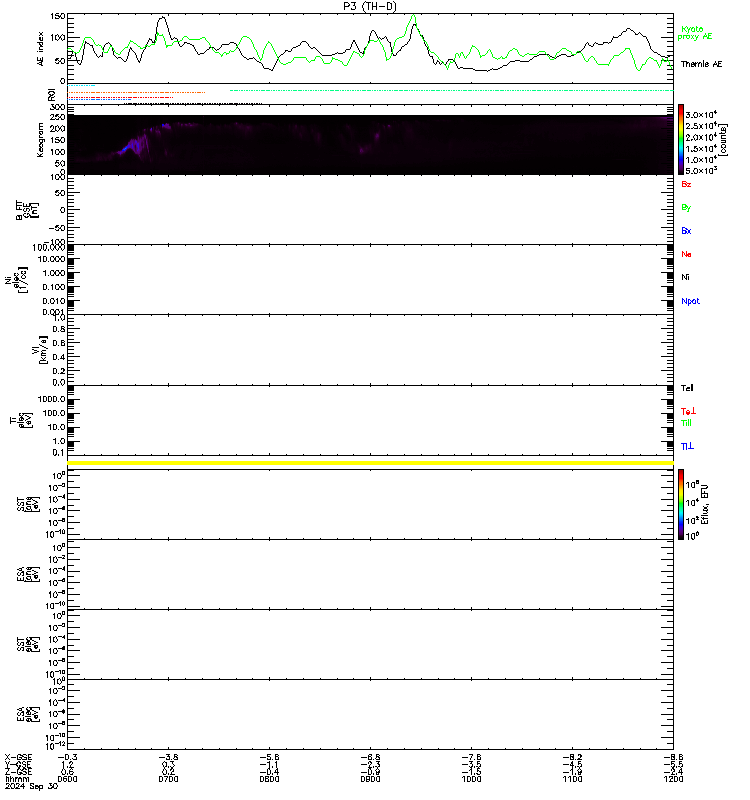Image resolution: width=750 pixels, height=800 pixels.
Task: Click the 0800 time tick label
Action: [x=269, y=779]
